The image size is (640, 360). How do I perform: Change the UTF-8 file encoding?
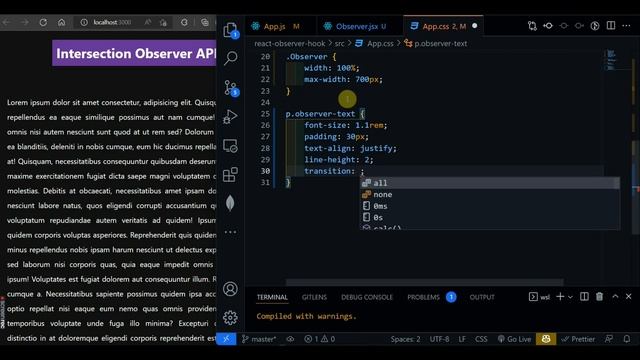click(439, 339)
